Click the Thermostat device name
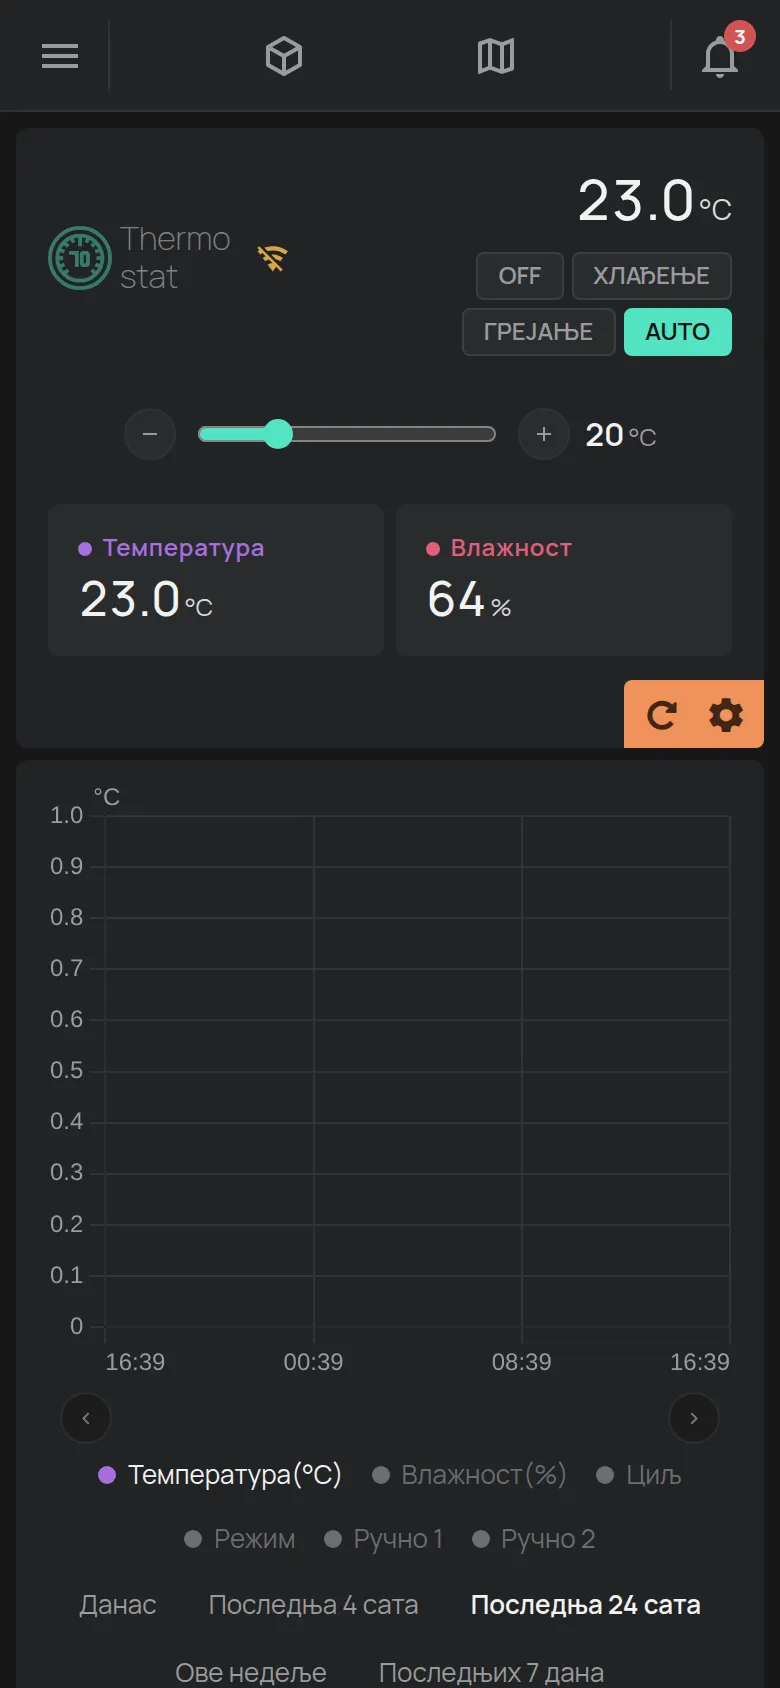Viewport: 780px width, 1688px height. [175, 257]
